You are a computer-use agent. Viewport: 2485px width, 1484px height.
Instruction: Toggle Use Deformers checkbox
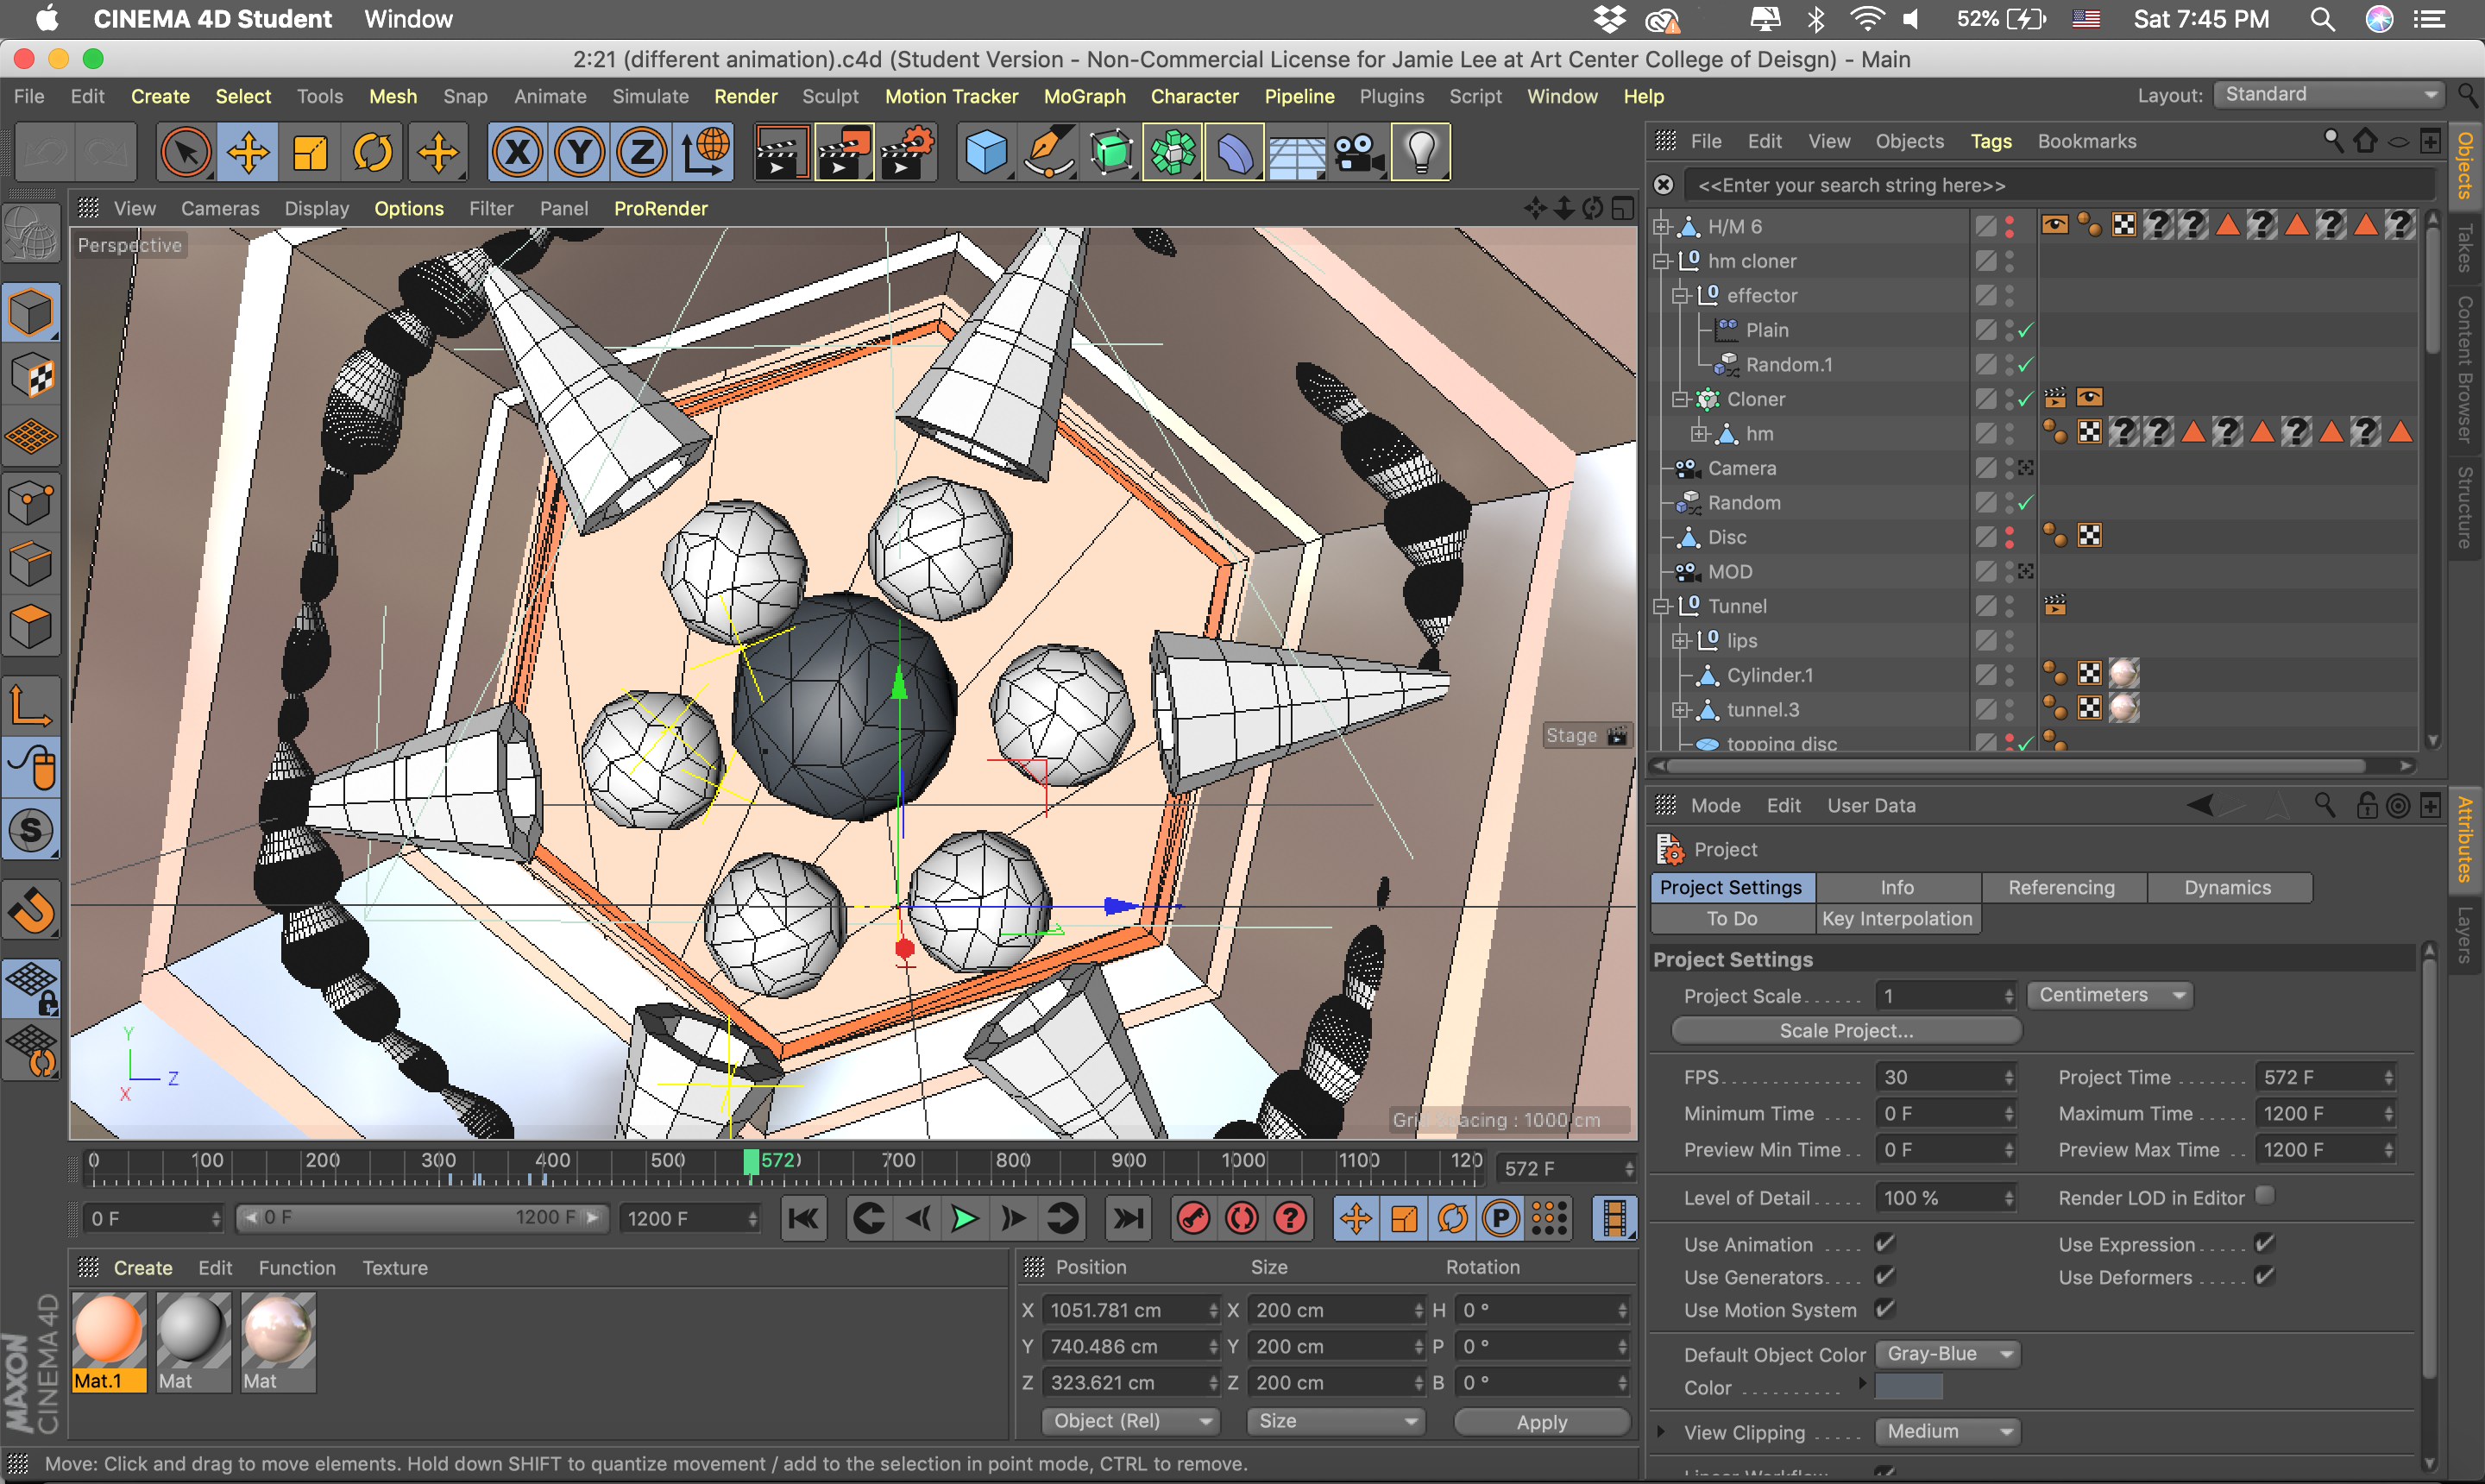point(2266,1276)
